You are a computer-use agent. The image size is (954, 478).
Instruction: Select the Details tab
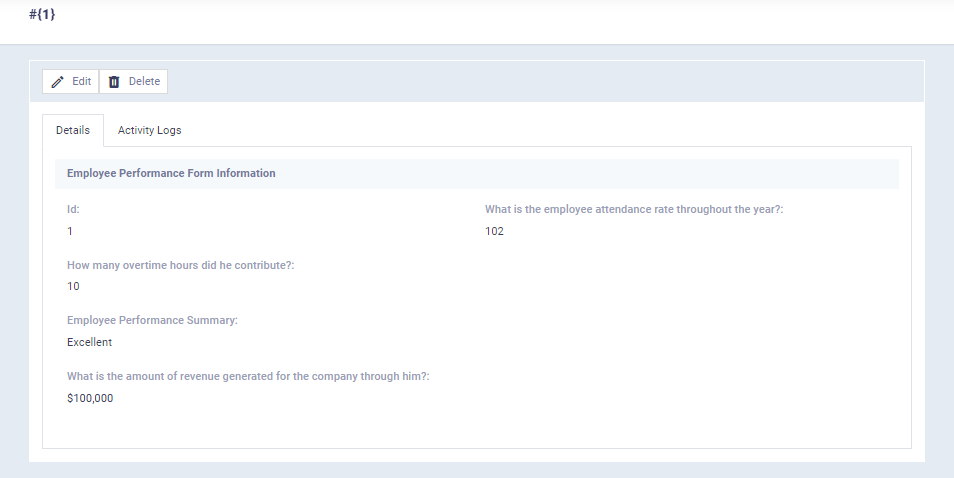point(73,130)
